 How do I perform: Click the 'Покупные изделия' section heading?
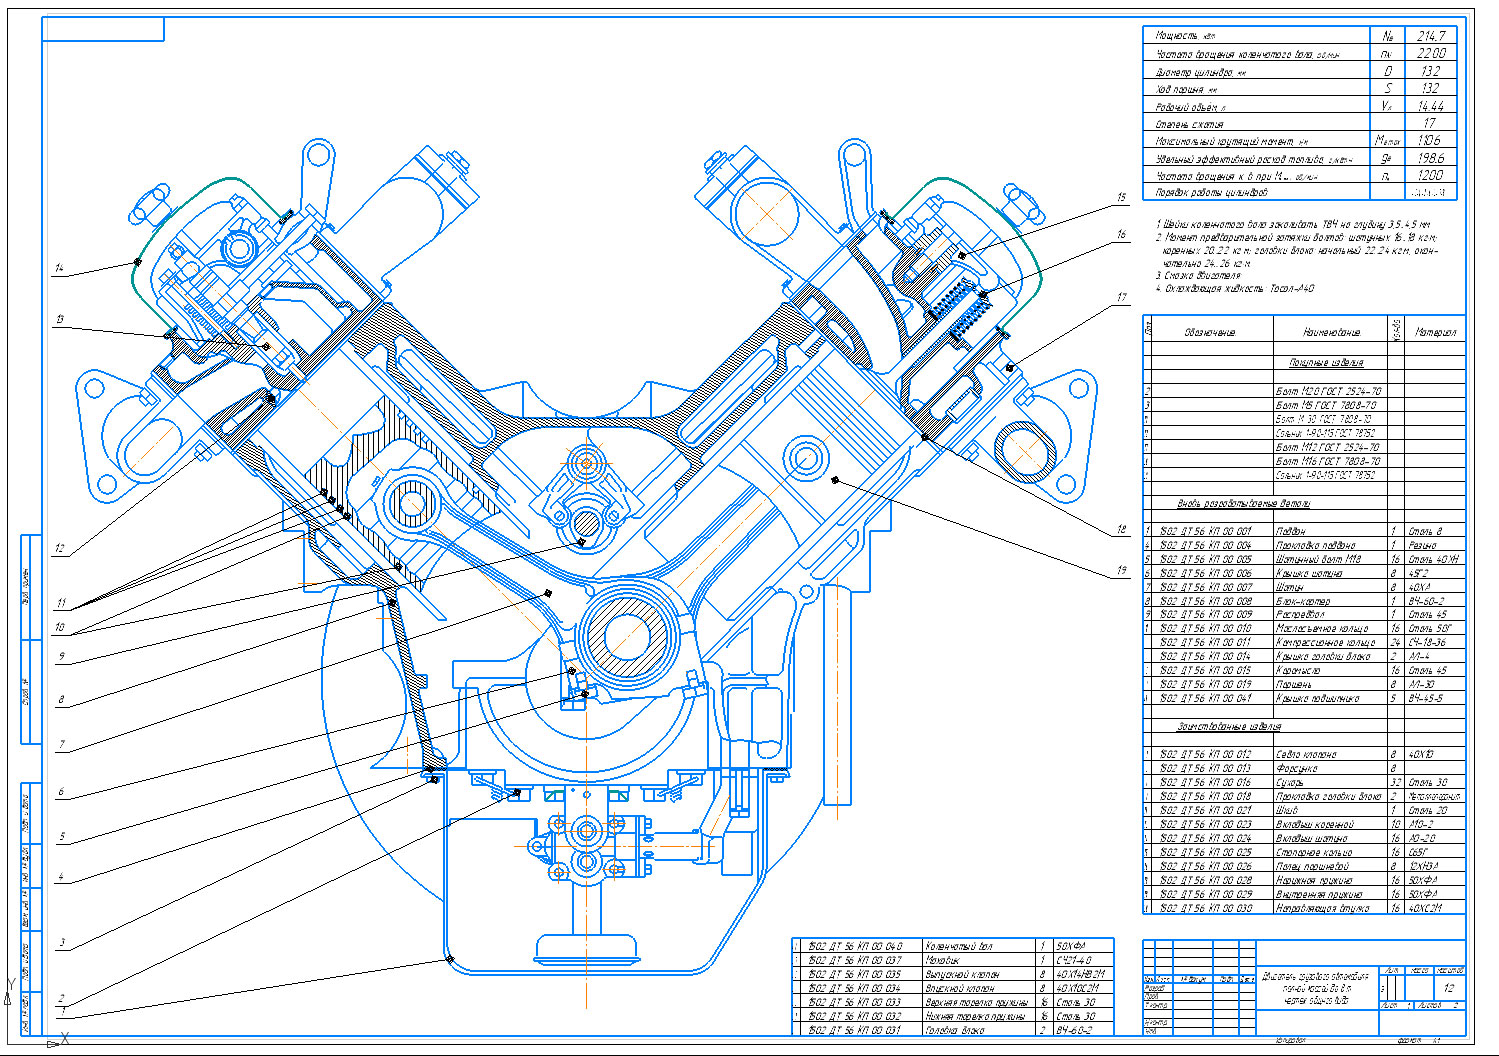(1326, 363)
